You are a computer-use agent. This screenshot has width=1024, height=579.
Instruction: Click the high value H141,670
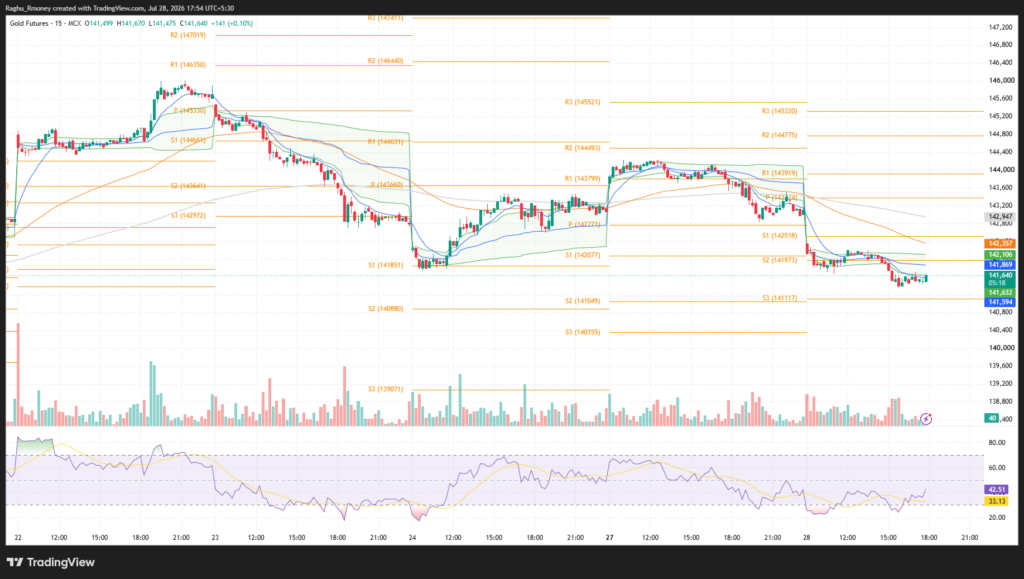[131, 23]
